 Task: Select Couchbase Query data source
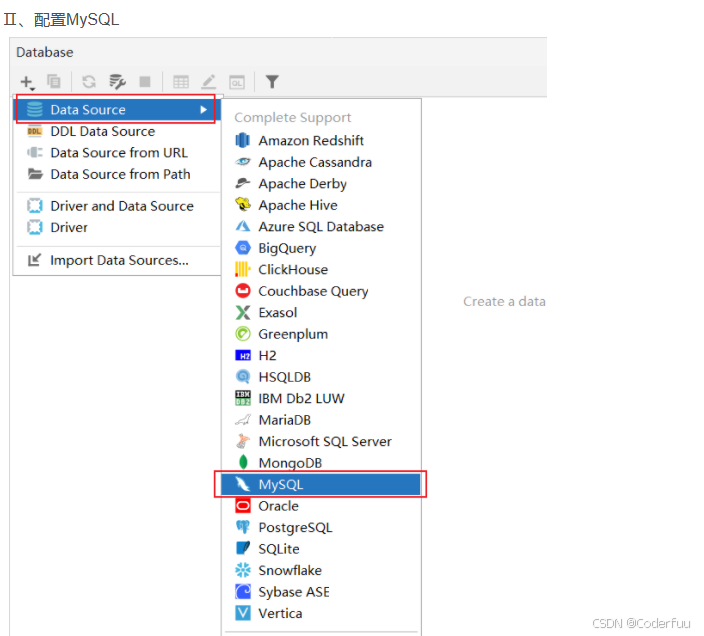321,291
